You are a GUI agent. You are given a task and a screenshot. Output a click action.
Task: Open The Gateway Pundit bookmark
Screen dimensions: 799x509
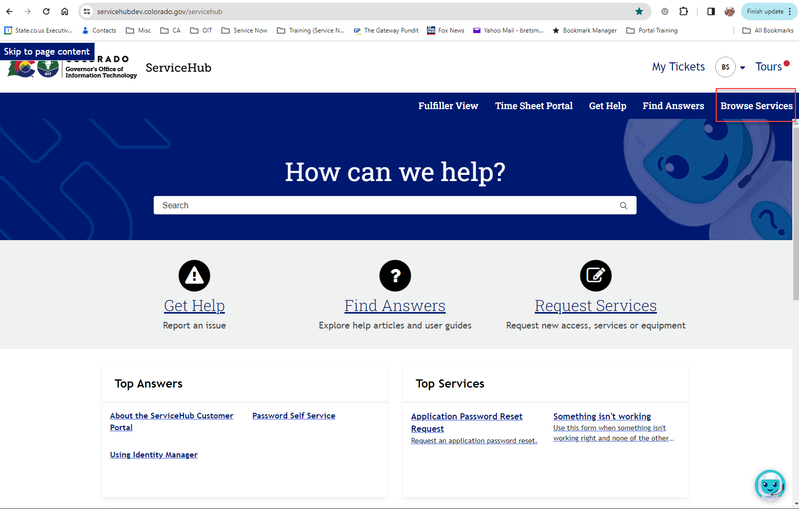click(x=386, y=31)
